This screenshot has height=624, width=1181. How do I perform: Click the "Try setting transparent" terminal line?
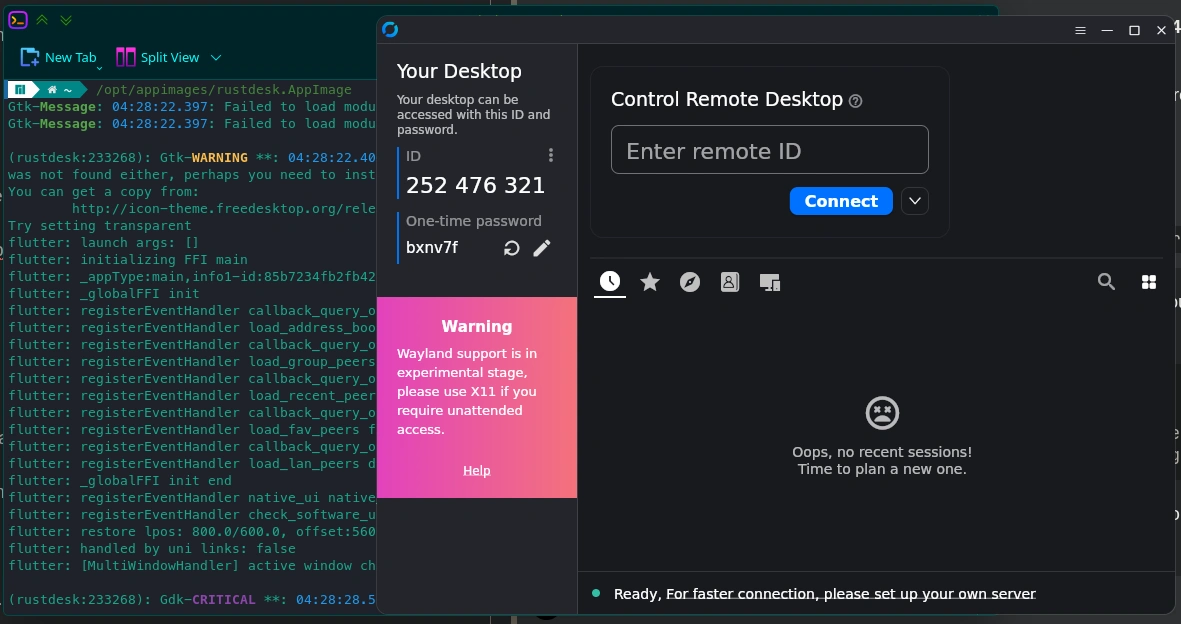(x=99, y=225)
